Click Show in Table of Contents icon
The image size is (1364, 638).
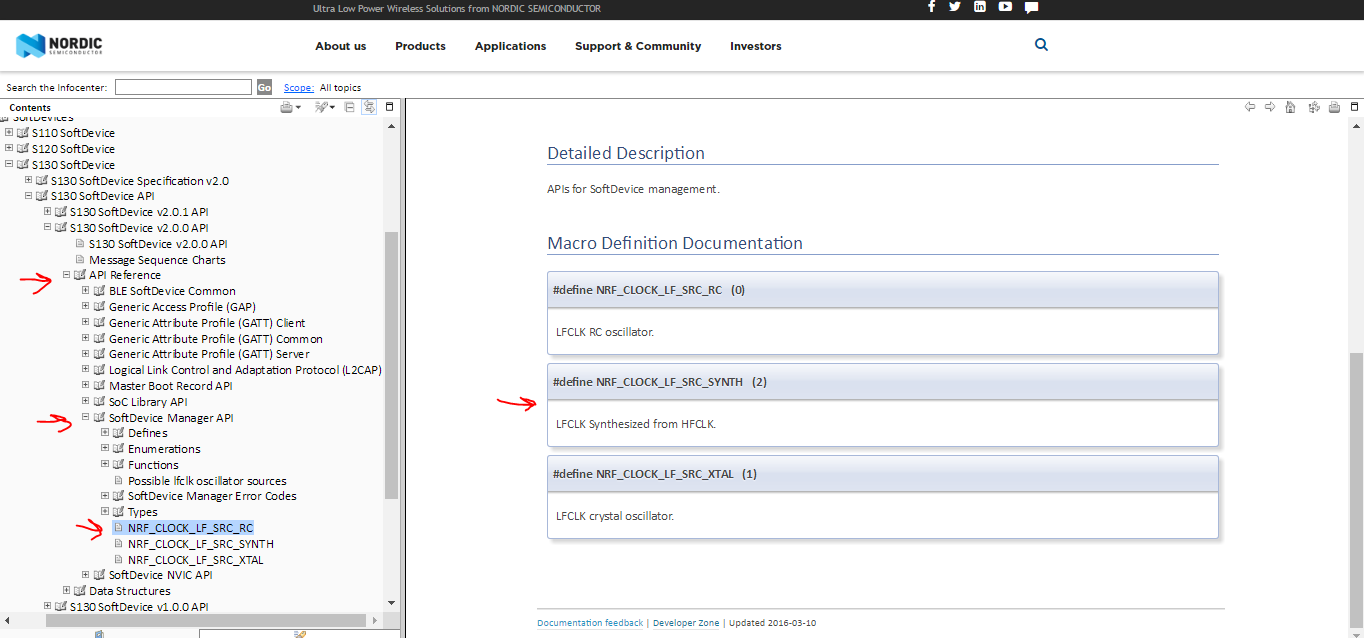click(1312, 107)
